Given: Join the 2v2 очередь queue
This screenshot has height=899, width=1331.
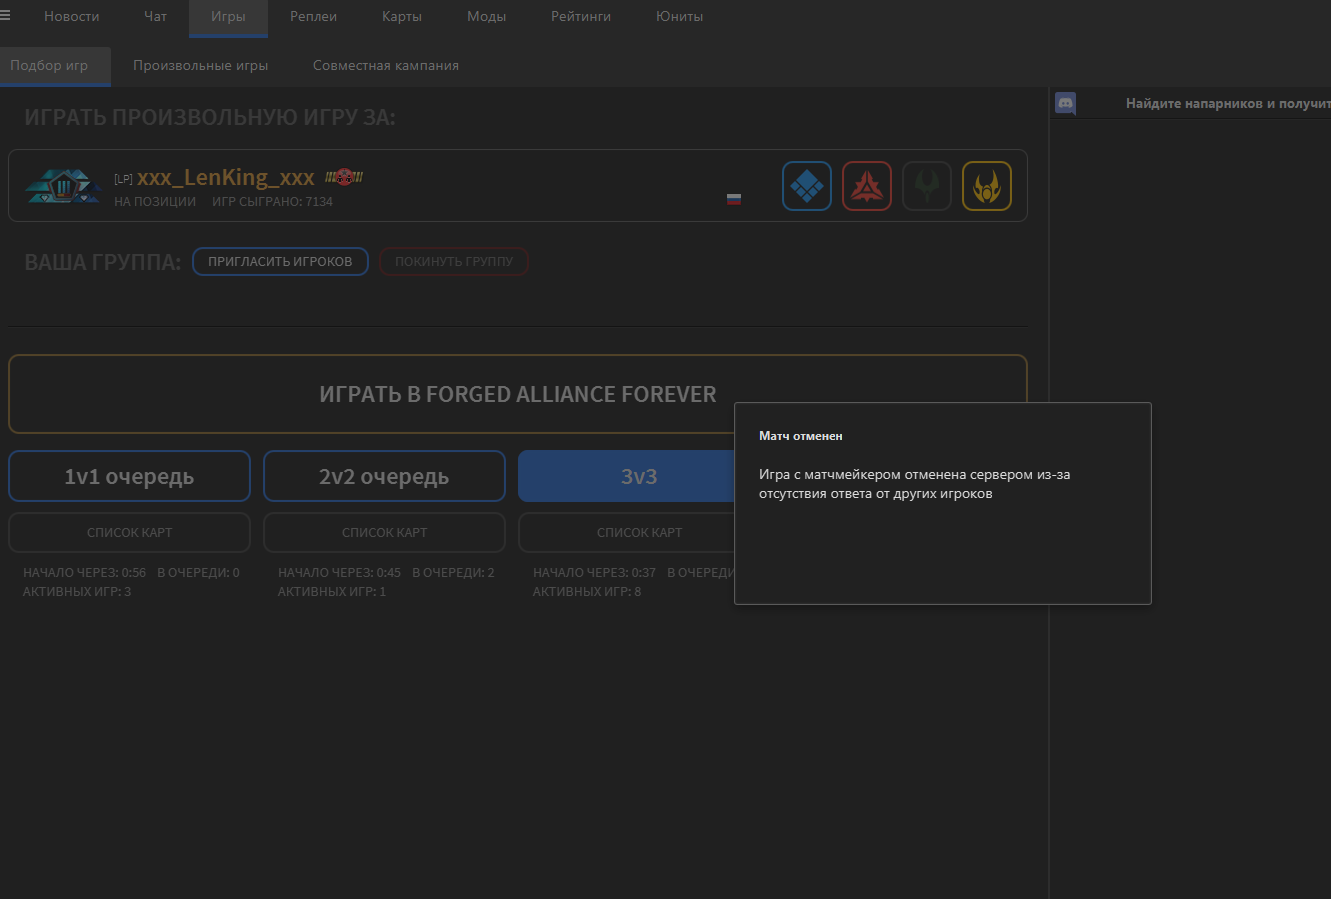Looking at the screenshot, I should 384,476.
